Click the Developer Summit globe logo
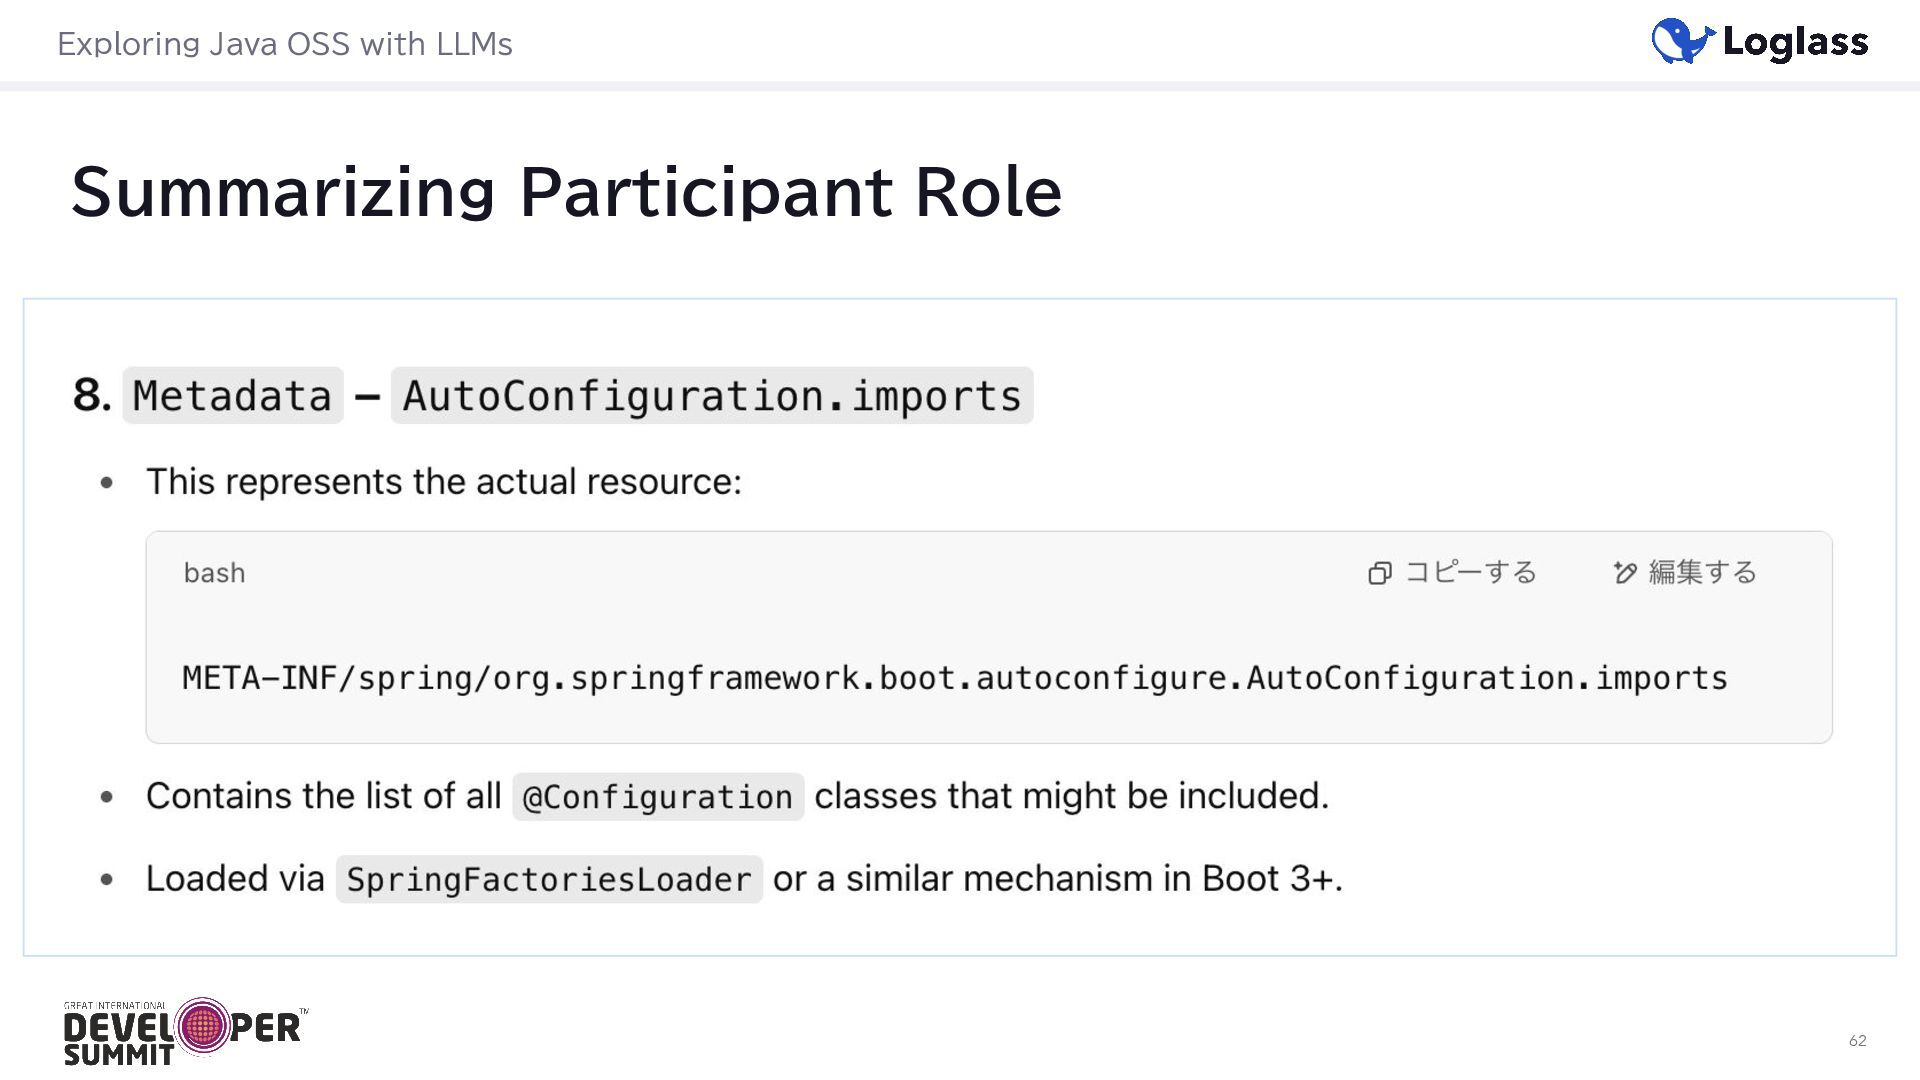Image resolution: width=1920 pixels, height=1080 pixels. [x=203, y=1026]
